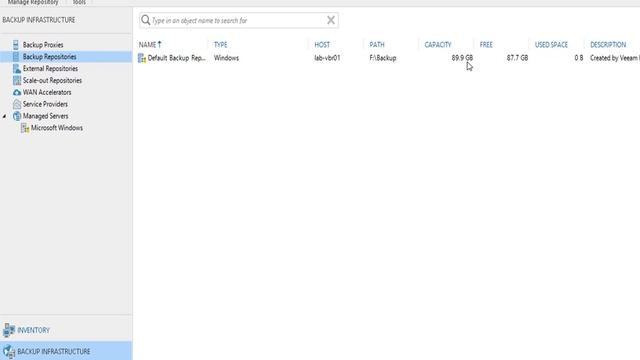Click the search magnifier icon
Screen dimensions: 640x360
[x=146, y=20]
